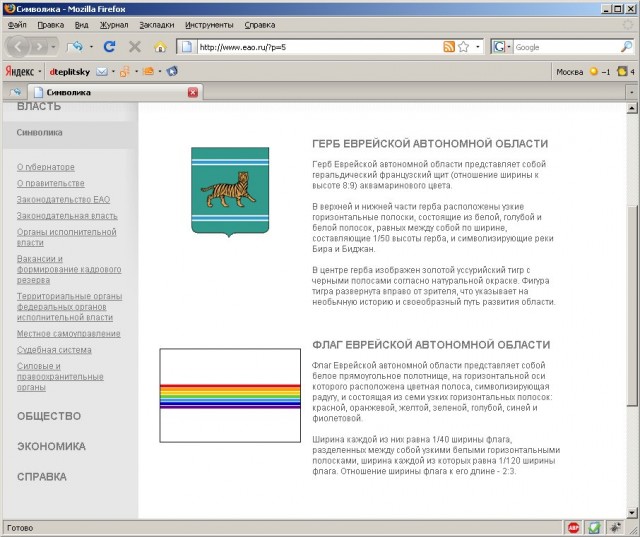Click the blue Yandex toolbar icon after dropdowns
Viewport: 640px width, 537px height.
(172, 71)
